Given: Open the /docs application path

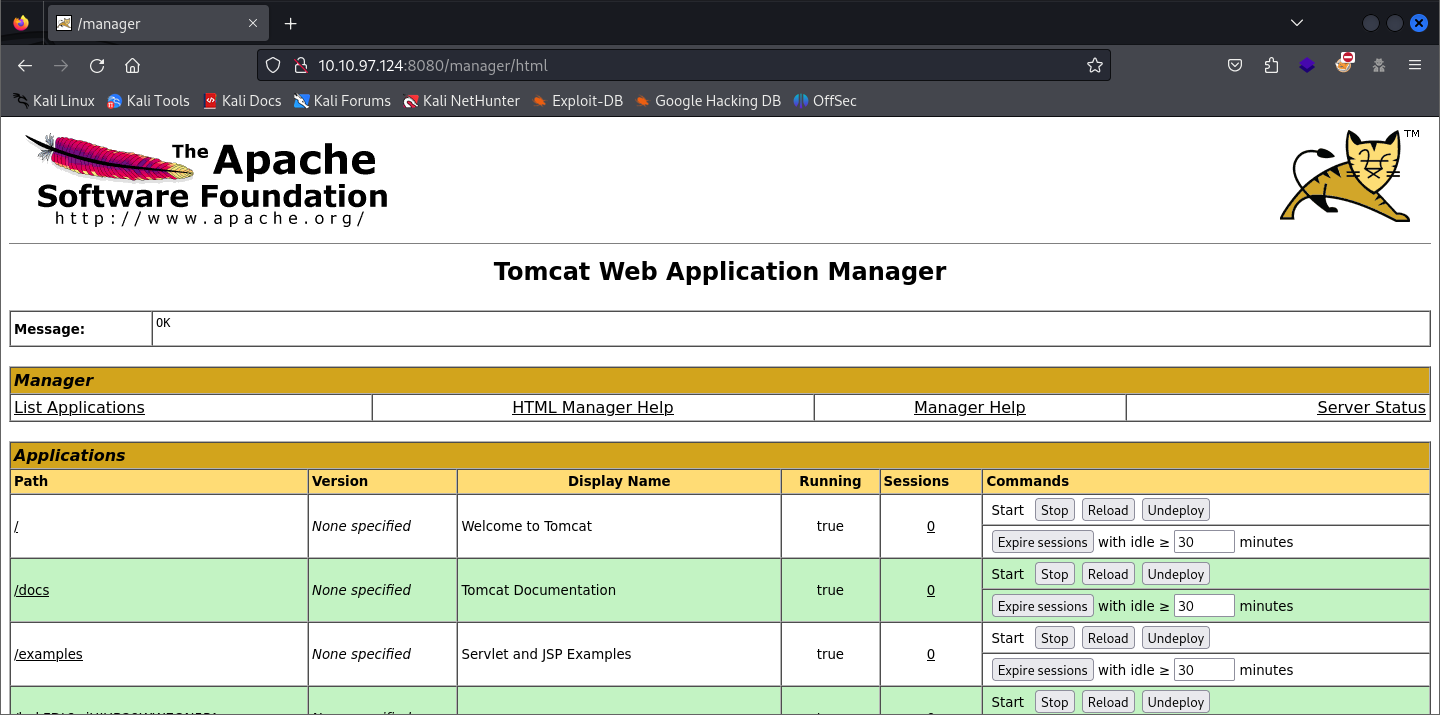Looking at the screenshot, I should [32, 590].
